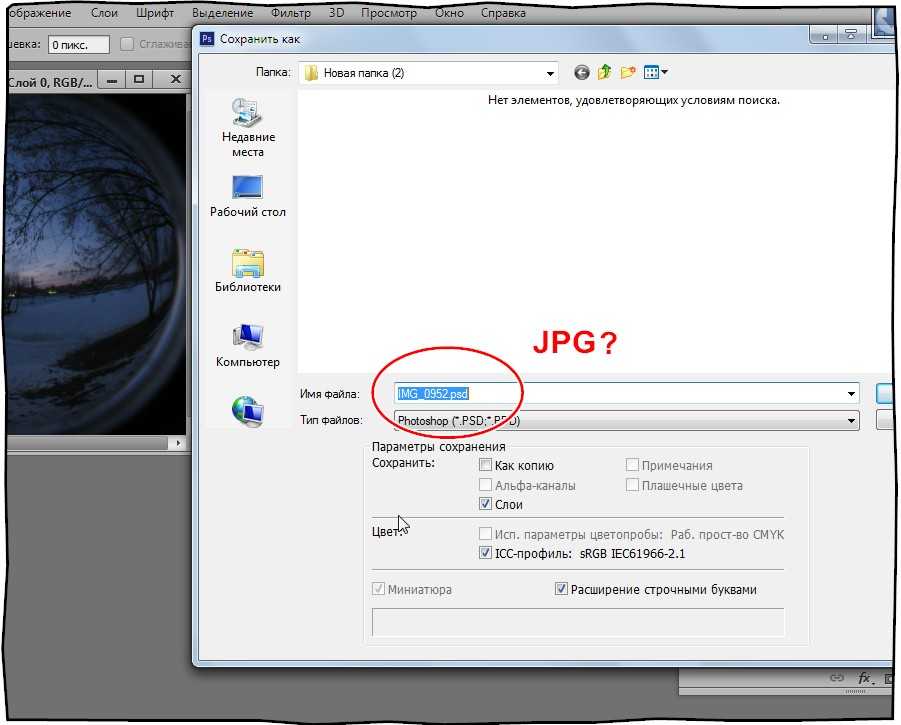Maximize the document window 'Слой 0, RGB'
Viewport: 901px width, 725px height.
click(139, 79)
